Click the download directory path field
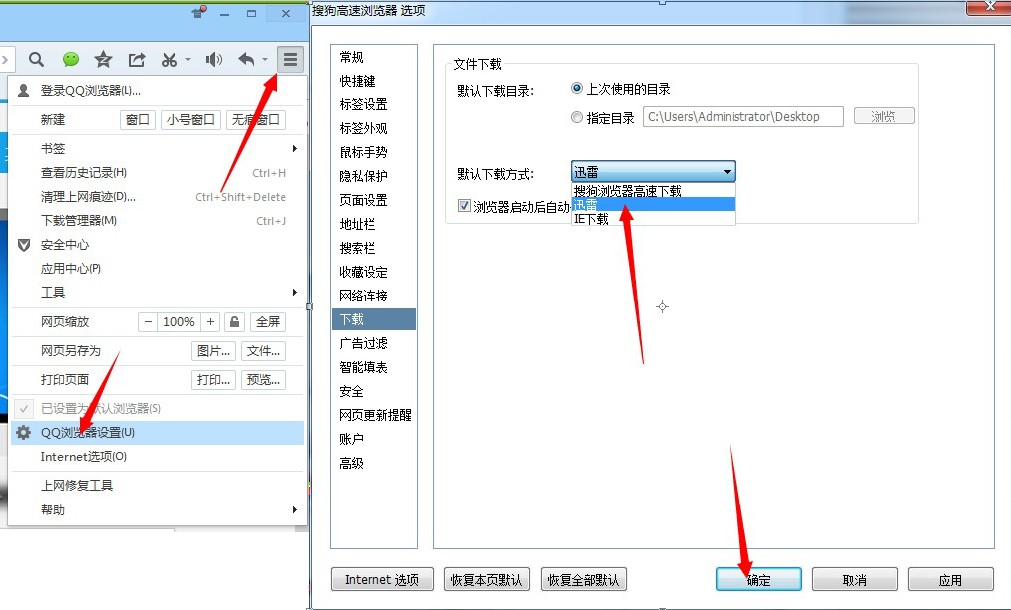Image resolution: width=1011 pixels, height=610 pixels. coord(743,117)
